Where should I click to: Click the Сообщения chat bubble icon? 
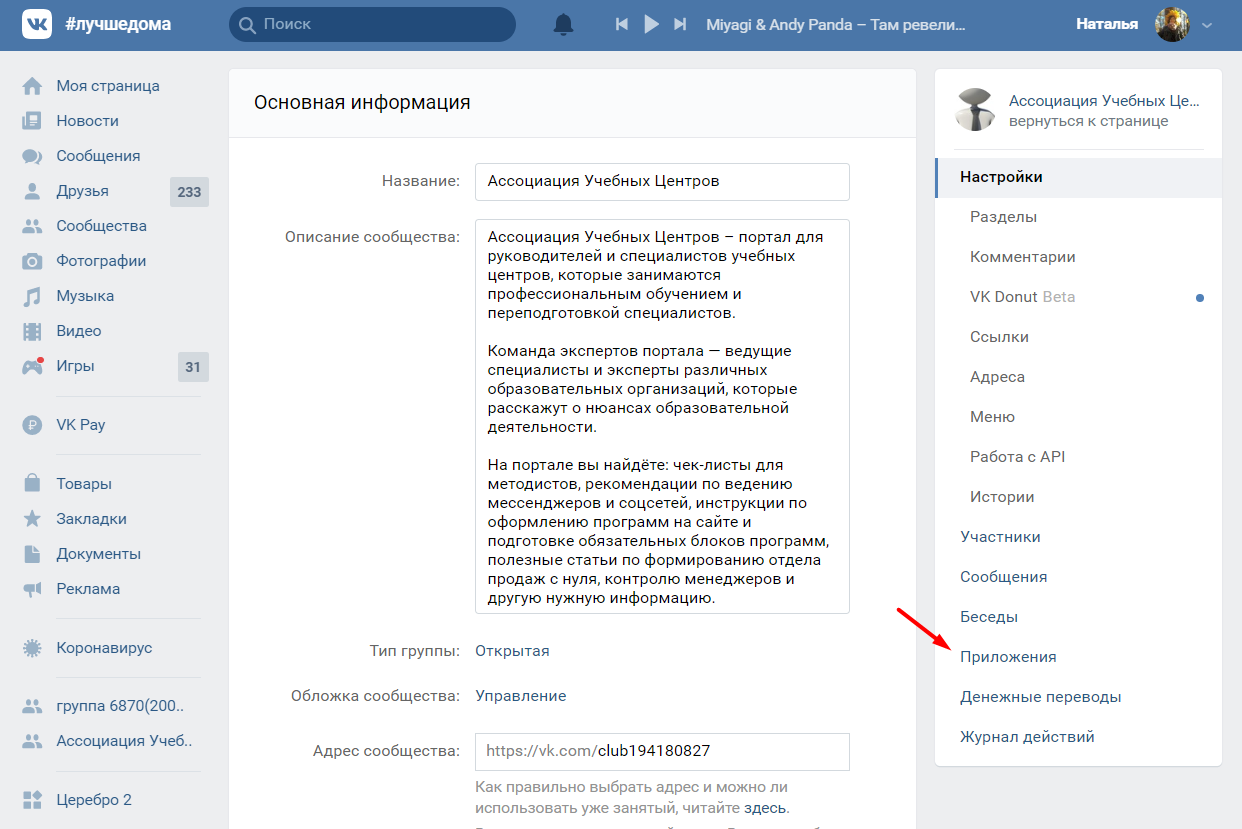(x=33, y=156)
